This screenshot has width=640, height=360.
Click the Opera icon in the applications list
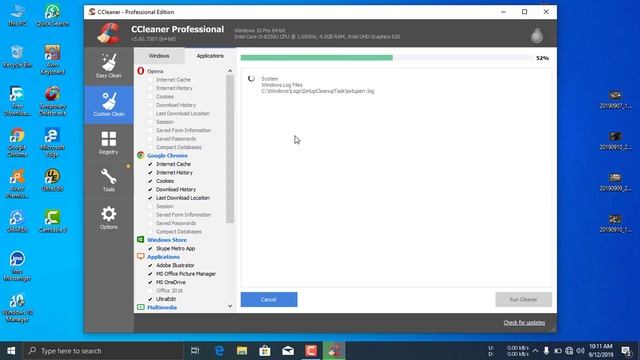[x=140, y=71]
